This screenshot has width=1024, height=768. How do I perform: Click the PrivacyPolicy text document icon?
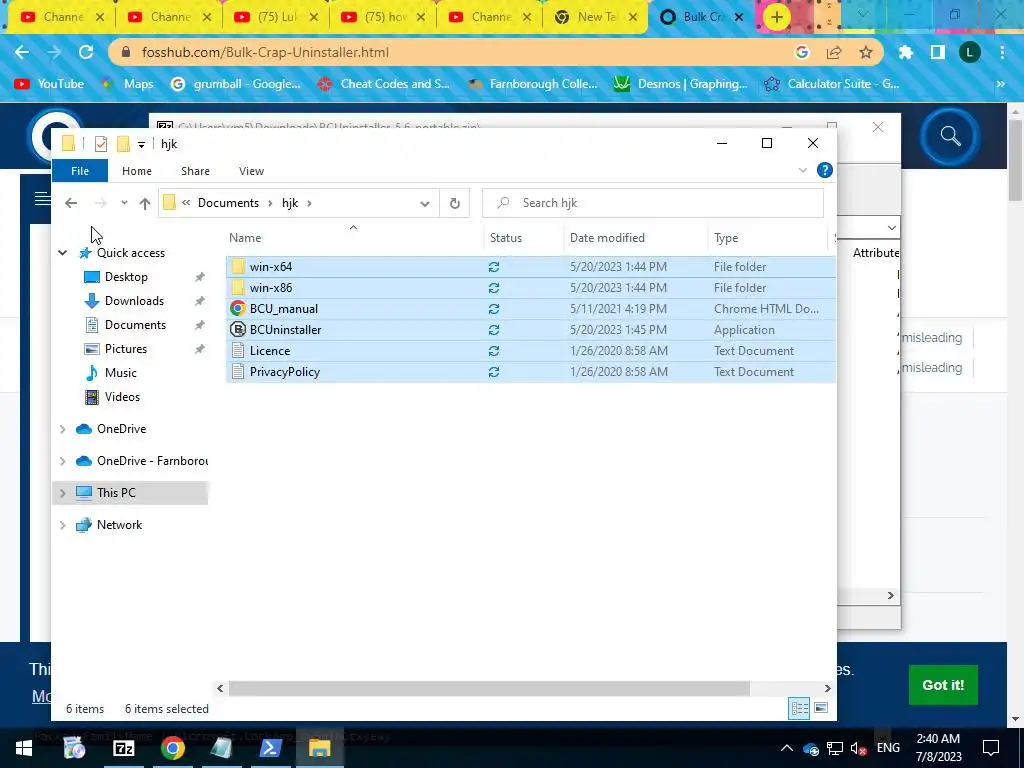pyautogui.click(x=238, y=372)
